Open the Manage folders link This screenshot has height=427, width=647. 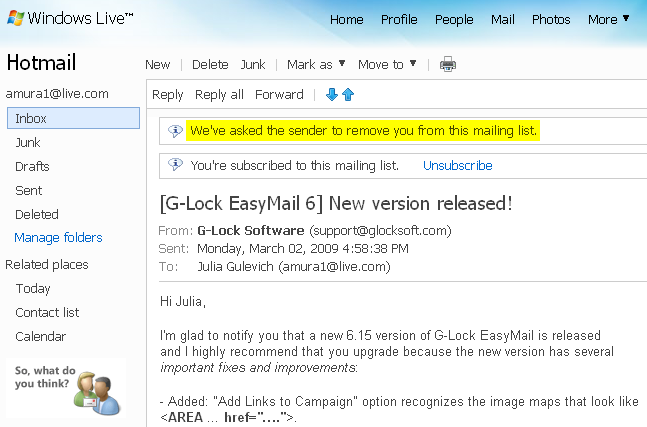tap(58, 238)
